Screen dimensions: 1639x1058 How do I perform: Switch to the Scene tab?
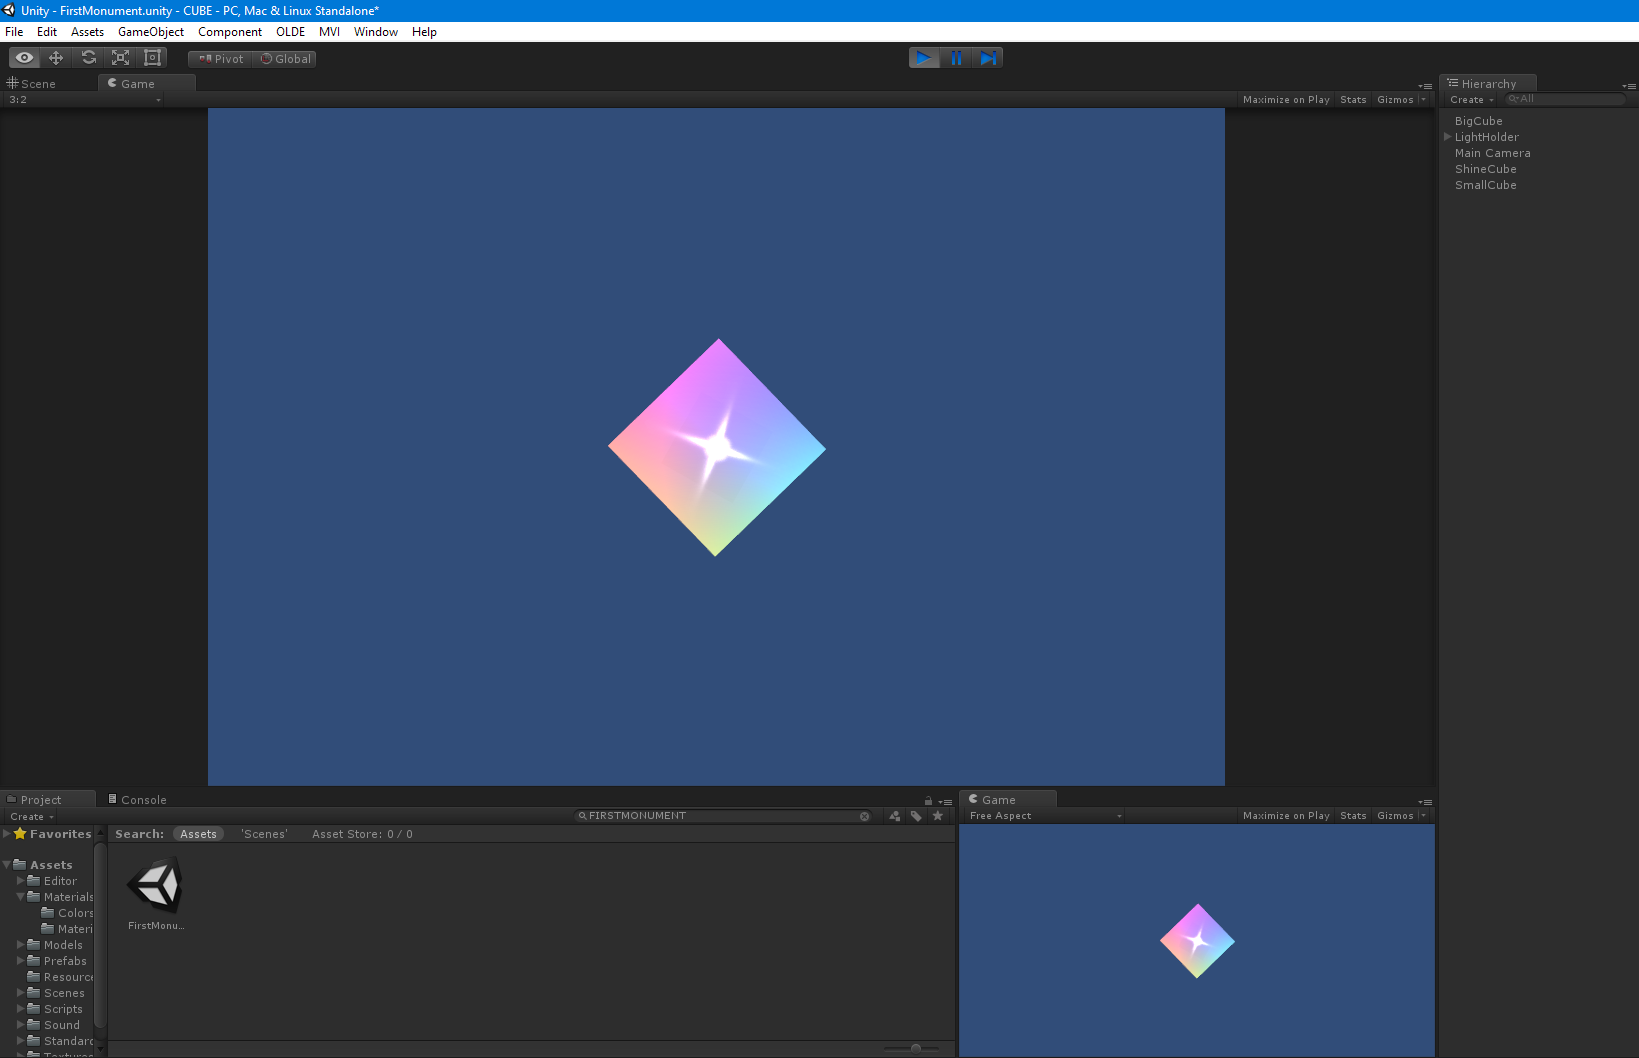[x=32, y=84]
